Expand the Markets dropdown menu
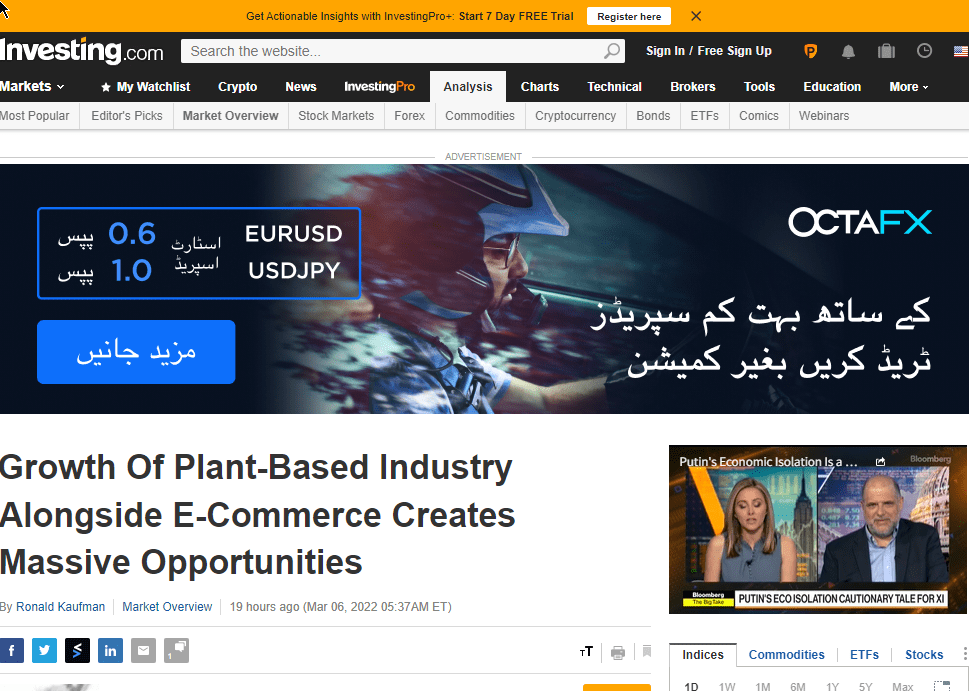 32,87
